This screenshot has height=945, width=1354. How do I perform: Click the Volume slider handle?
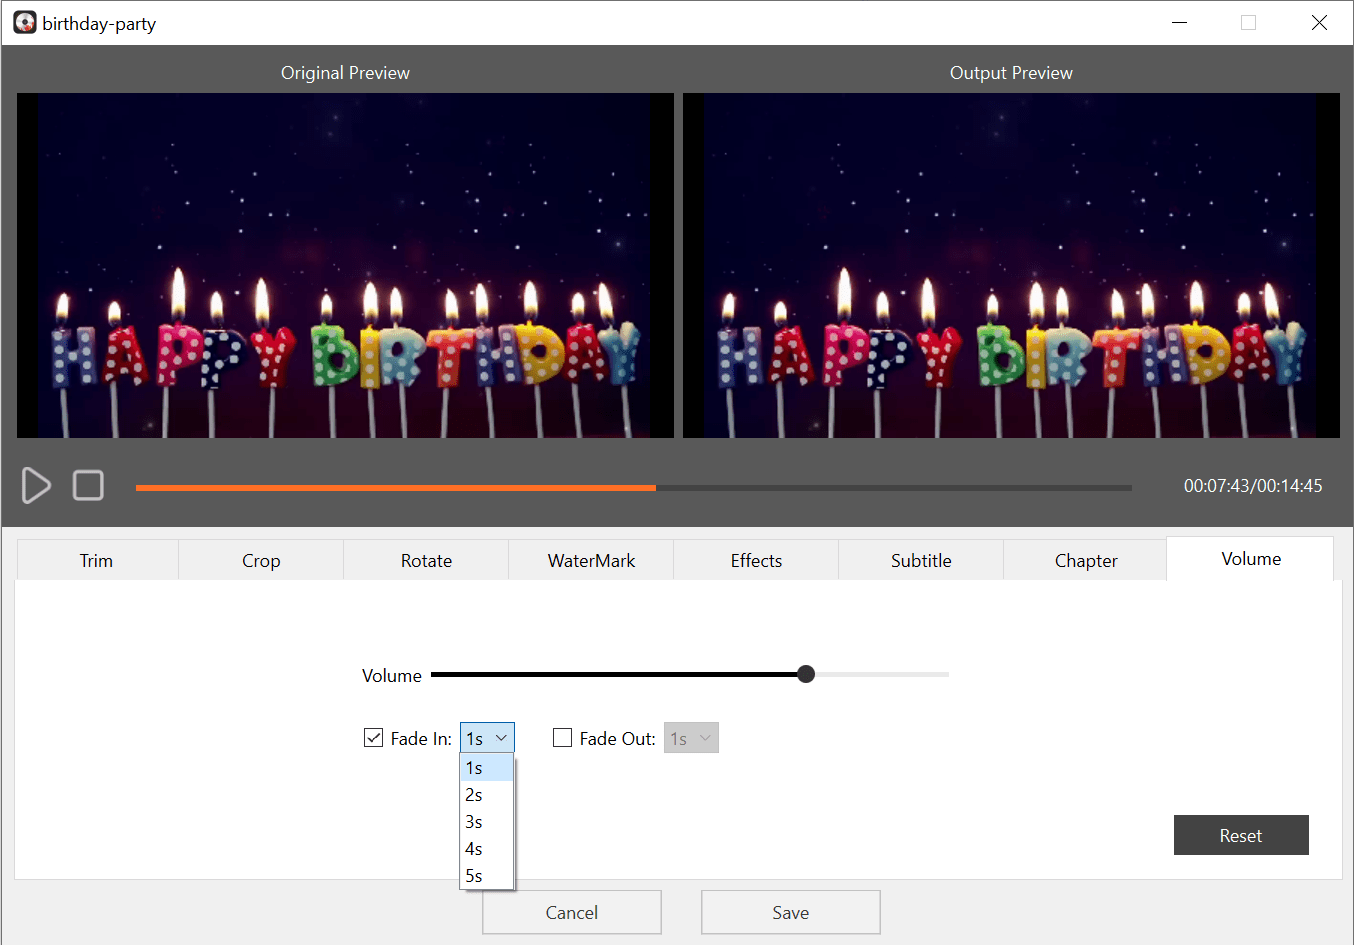806,674
